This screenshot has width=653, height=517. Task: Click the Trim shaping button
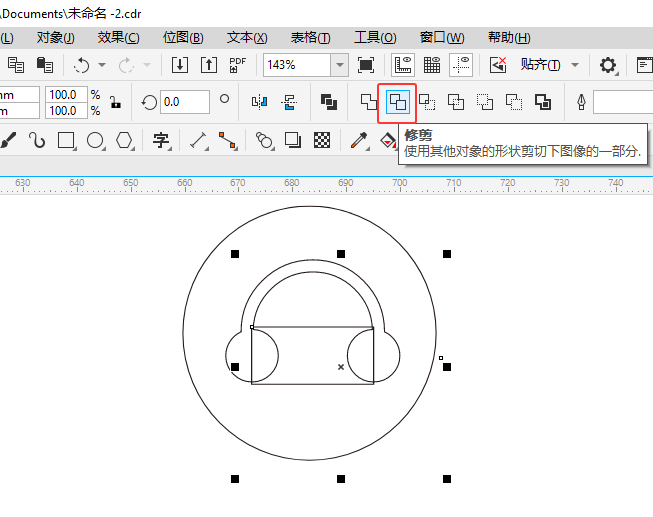(399, 102)
